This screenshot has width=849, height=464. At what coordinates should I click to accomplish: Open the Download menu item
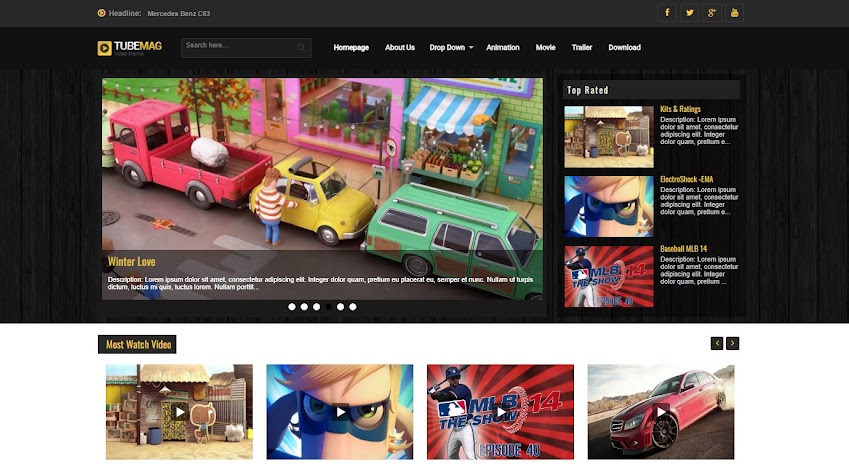coord(624,48)
